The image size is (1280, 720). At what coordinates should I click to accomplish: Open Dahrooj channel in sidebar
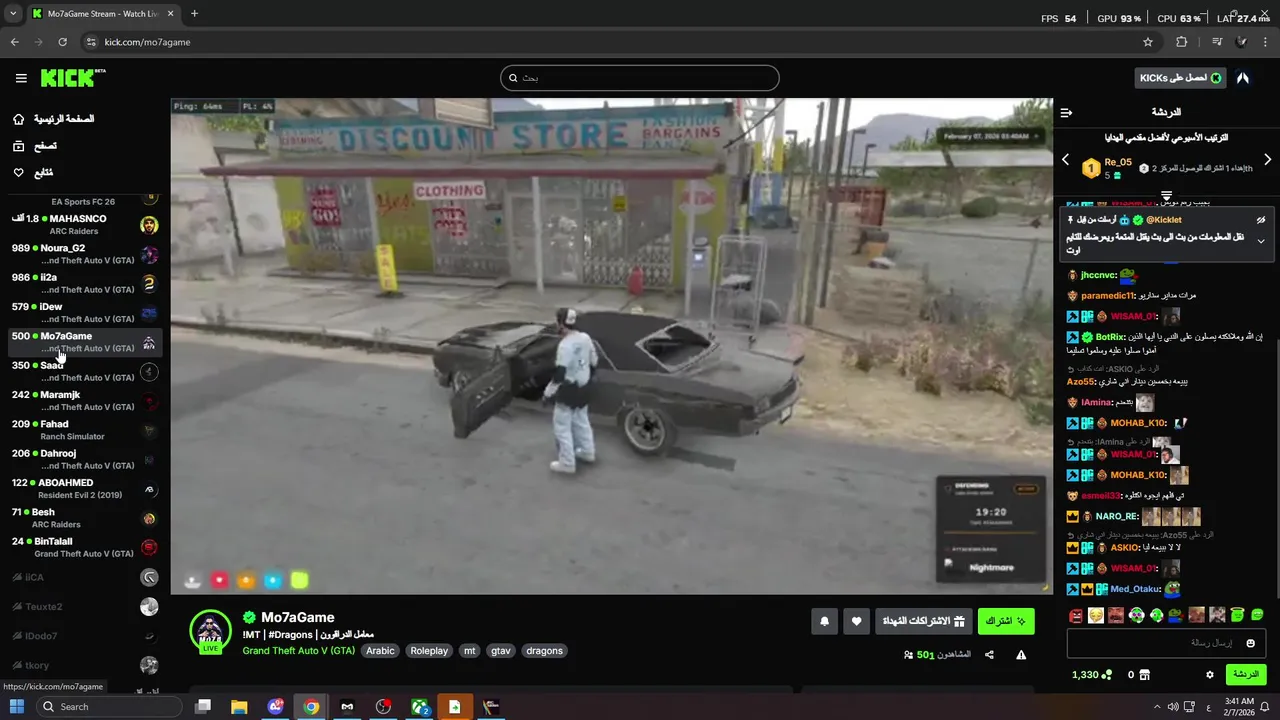coord(85,459)
